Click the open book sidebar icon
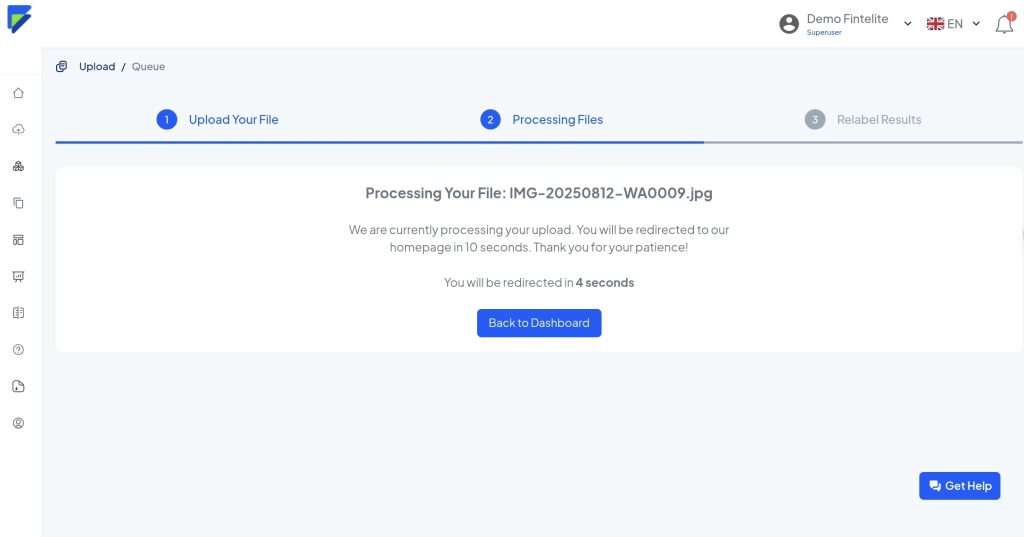The height and width of the screenshot is (537, 1024). [18, 313]
